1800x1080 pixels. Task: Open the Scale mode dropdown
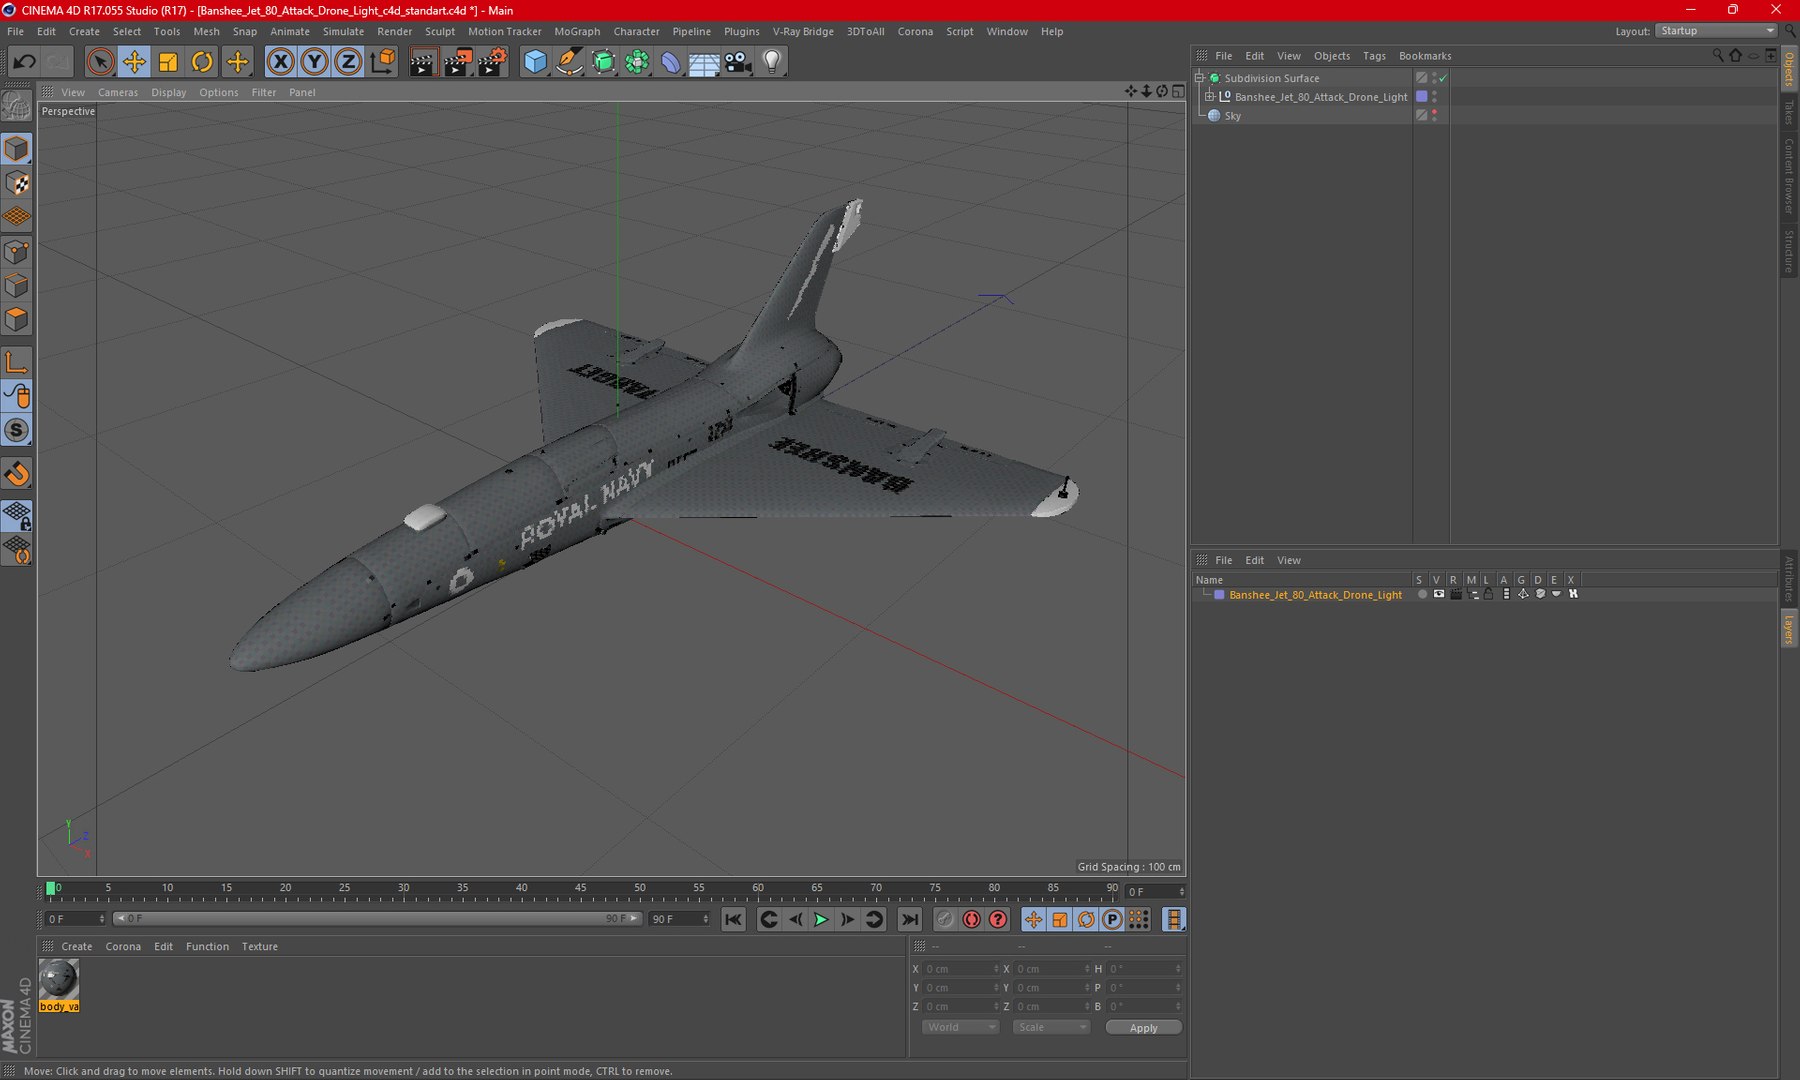click(x=1051, y=1028)
